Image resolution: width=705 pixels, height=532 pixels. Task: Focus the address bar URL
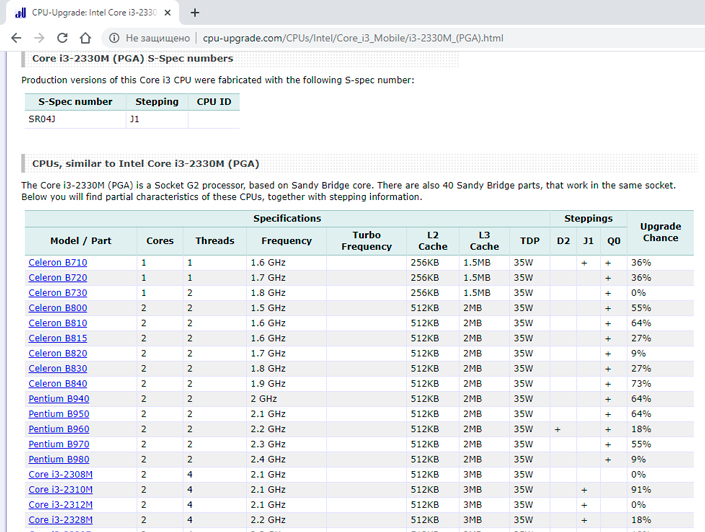click(353, 38)
